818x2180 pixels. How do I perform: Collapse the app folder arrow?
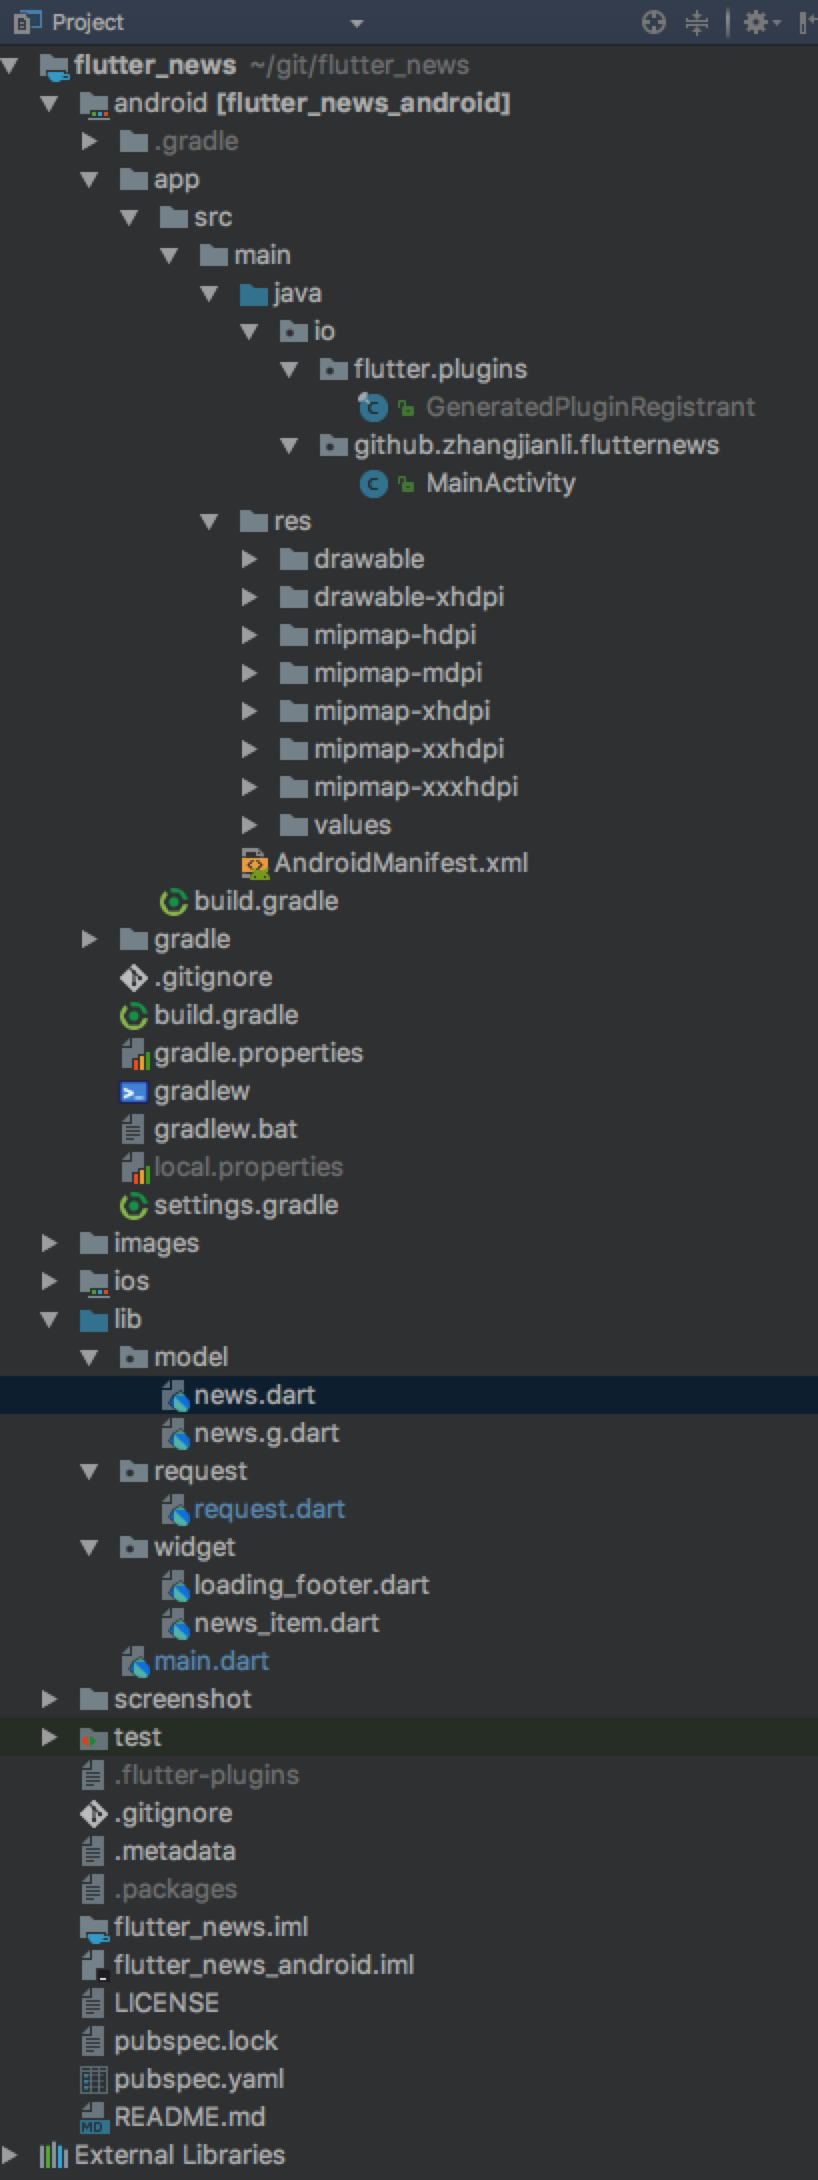[x=89, y=180]
